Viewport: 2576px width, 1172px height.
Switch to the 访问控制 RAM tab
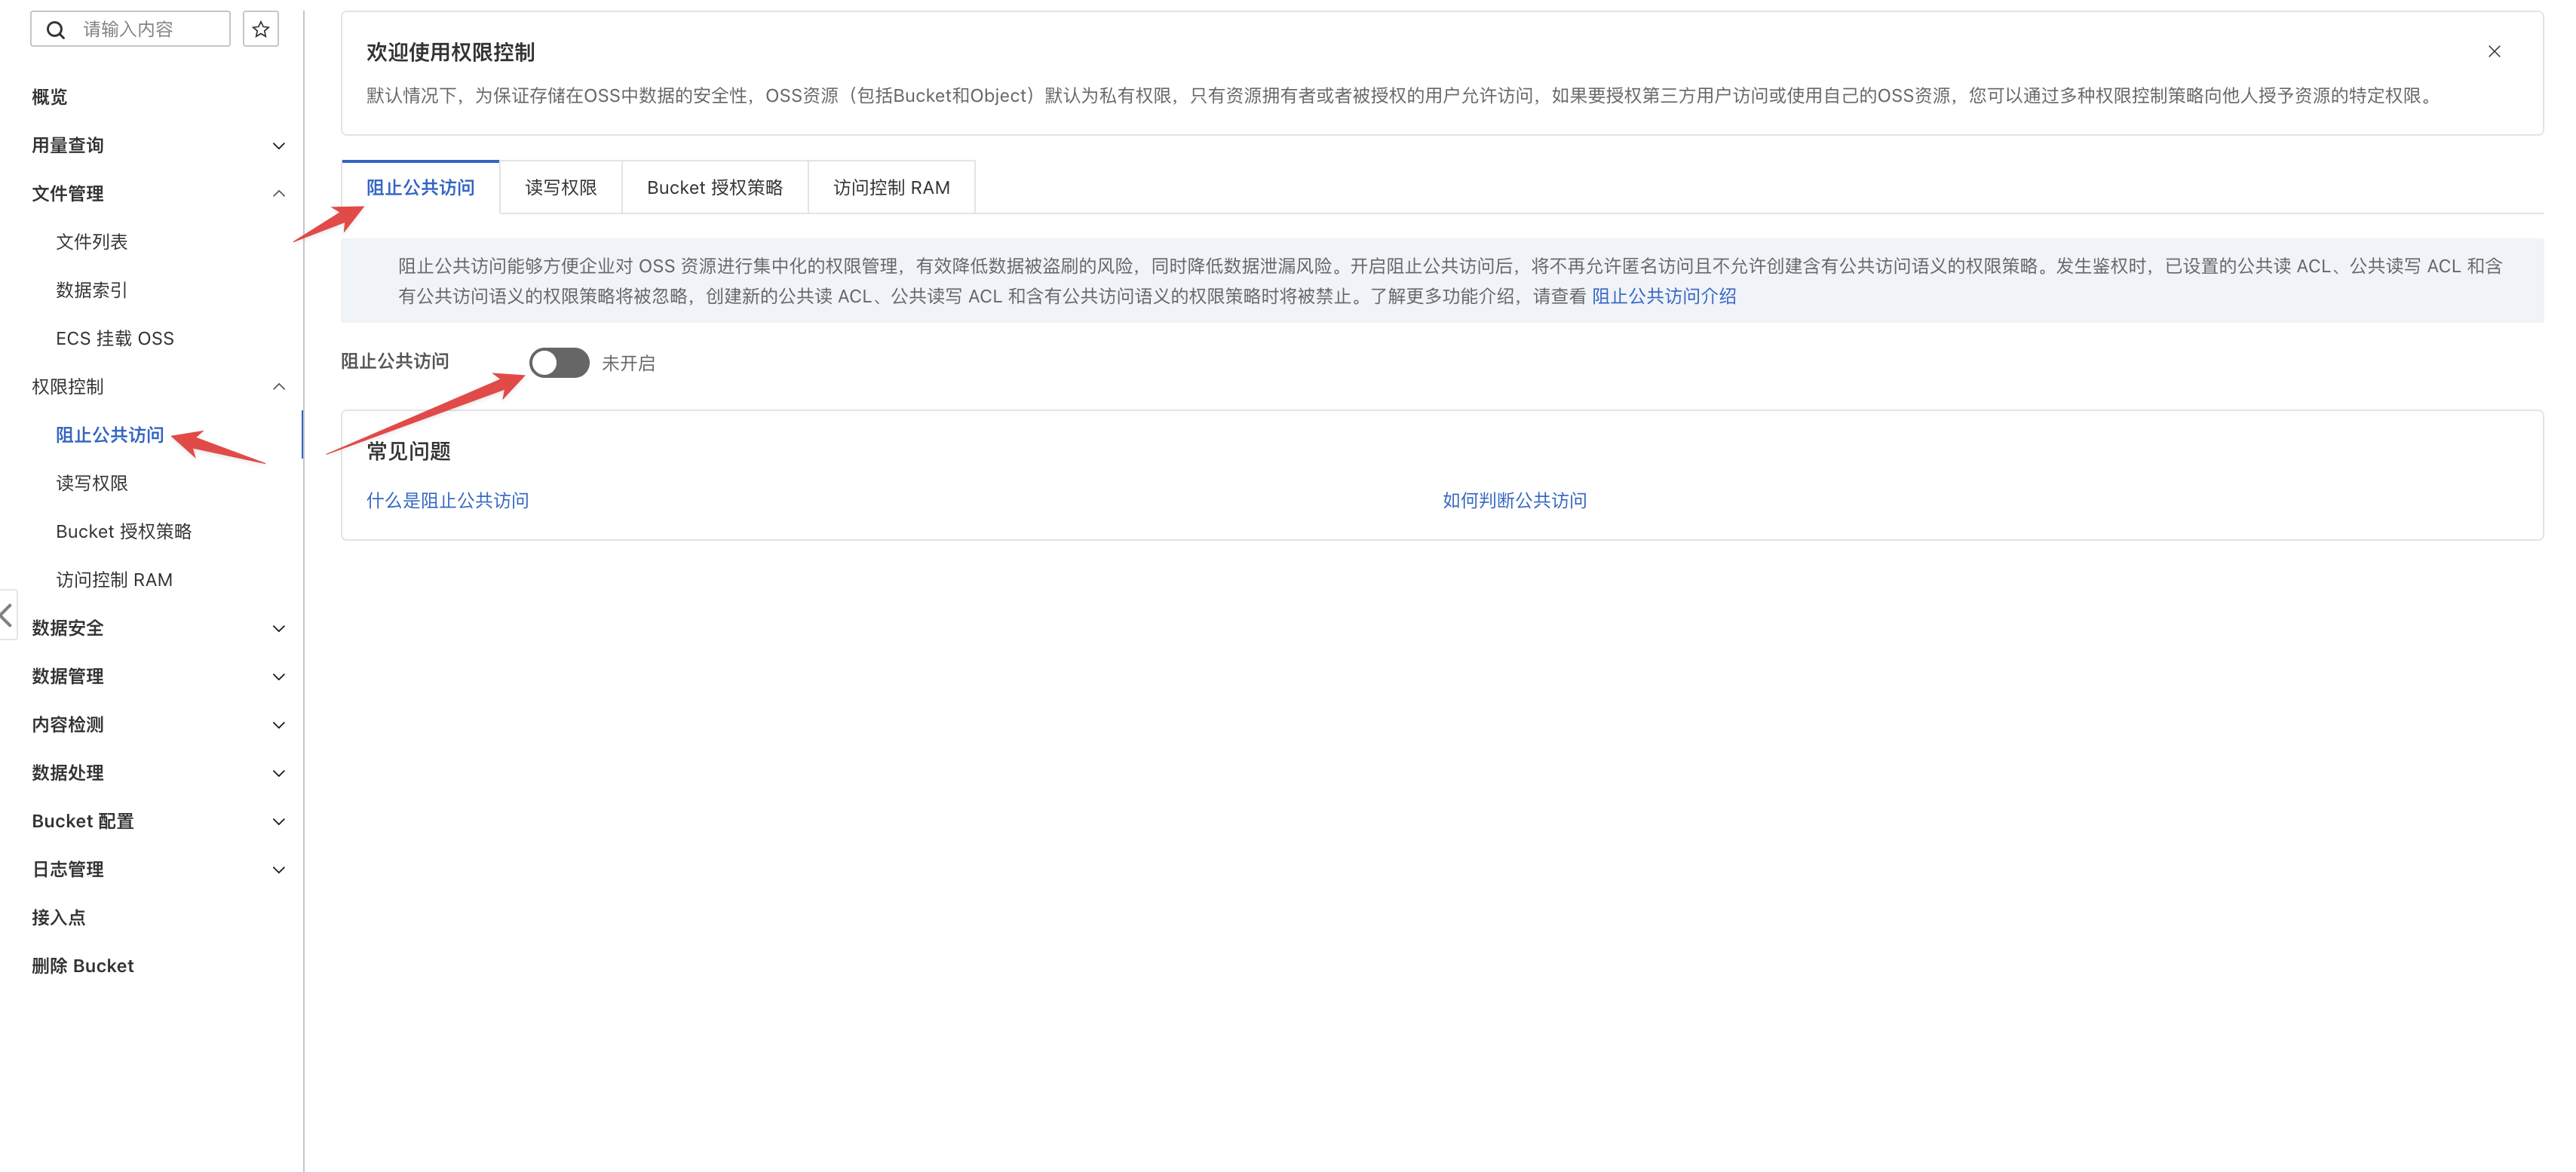point(890,186)
